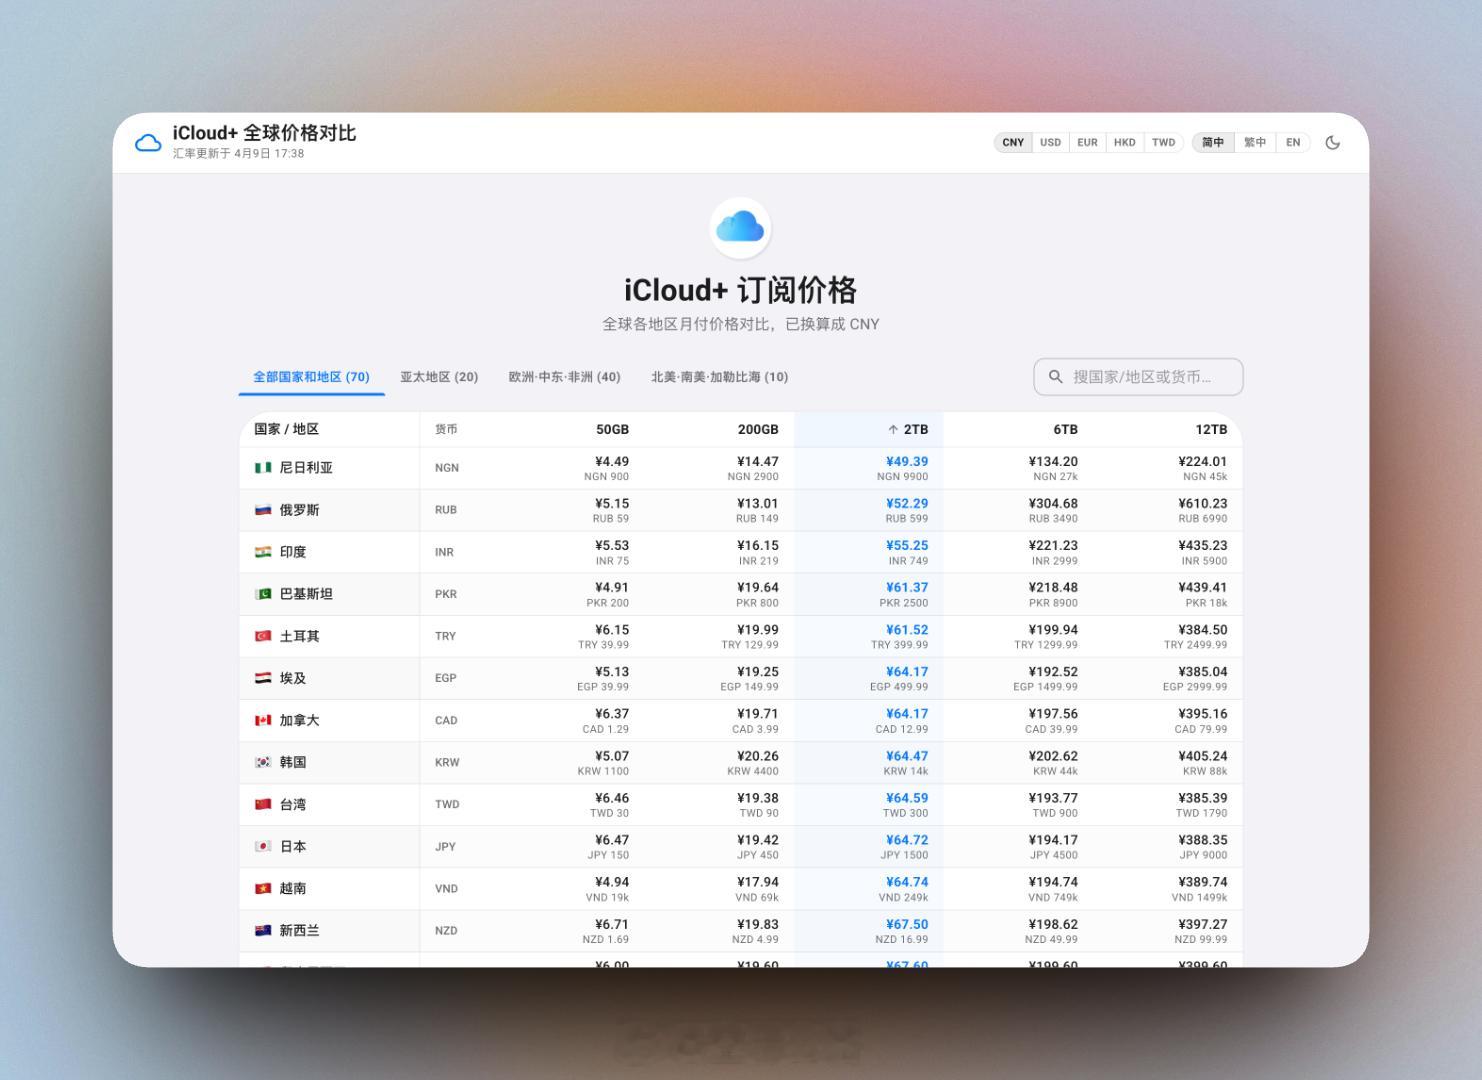Click the iCloud+ 全球价格对比 title
Viewport: 1482px width, 1080px height.
click(x=264, y=133)
